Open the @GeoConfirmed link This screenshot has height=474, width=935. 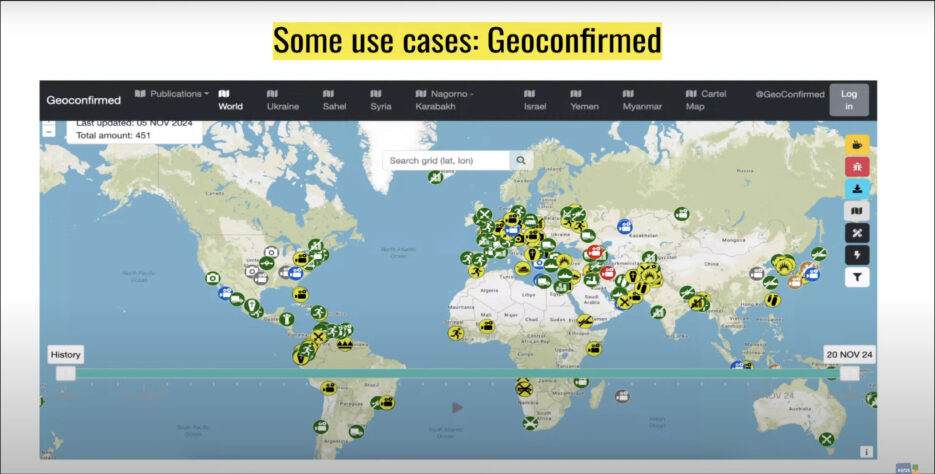(790, 94)
